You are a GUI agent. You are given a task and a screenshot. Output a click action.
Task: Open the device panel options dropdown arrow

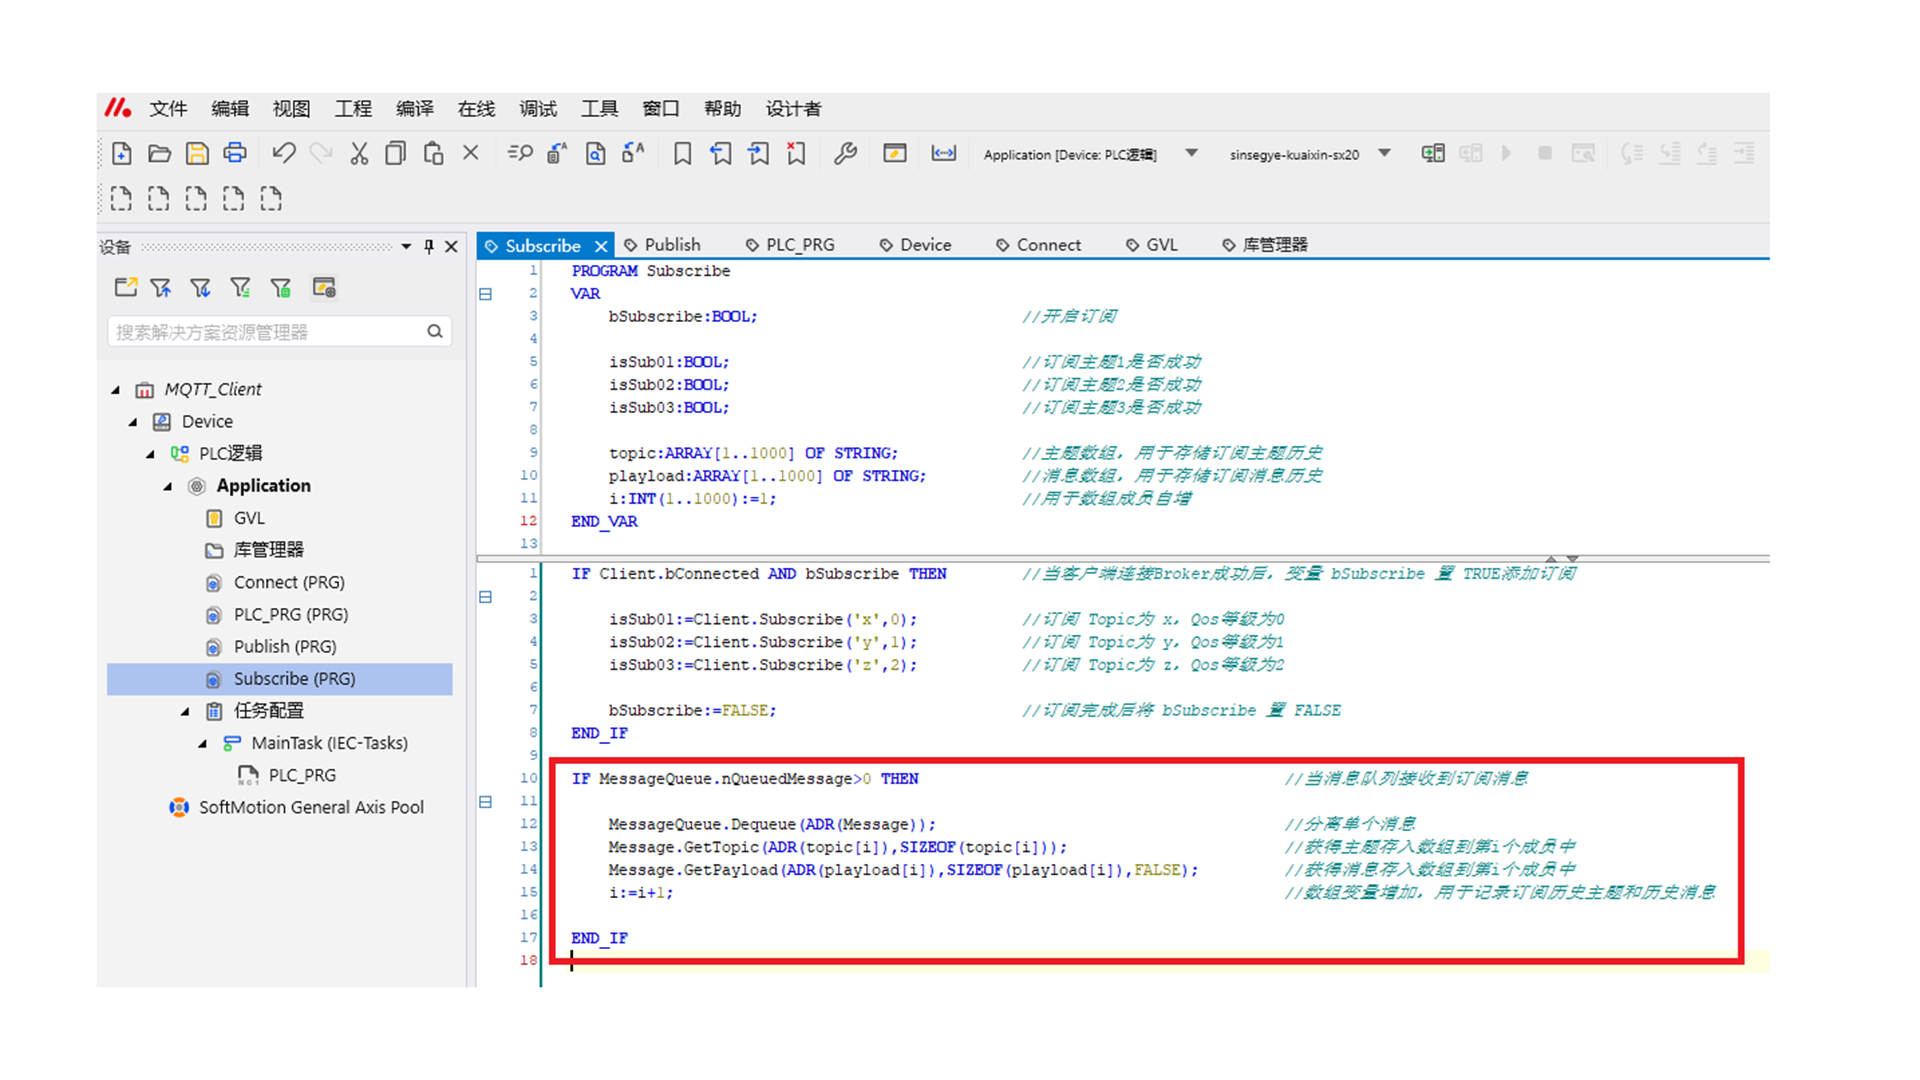406,246
